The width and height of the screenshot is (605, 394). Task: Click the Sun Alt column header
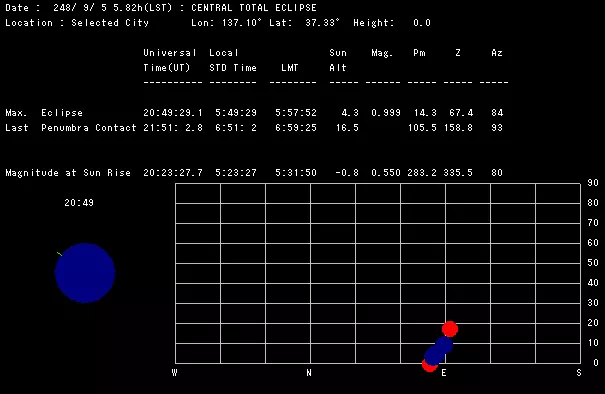point(338,60)
